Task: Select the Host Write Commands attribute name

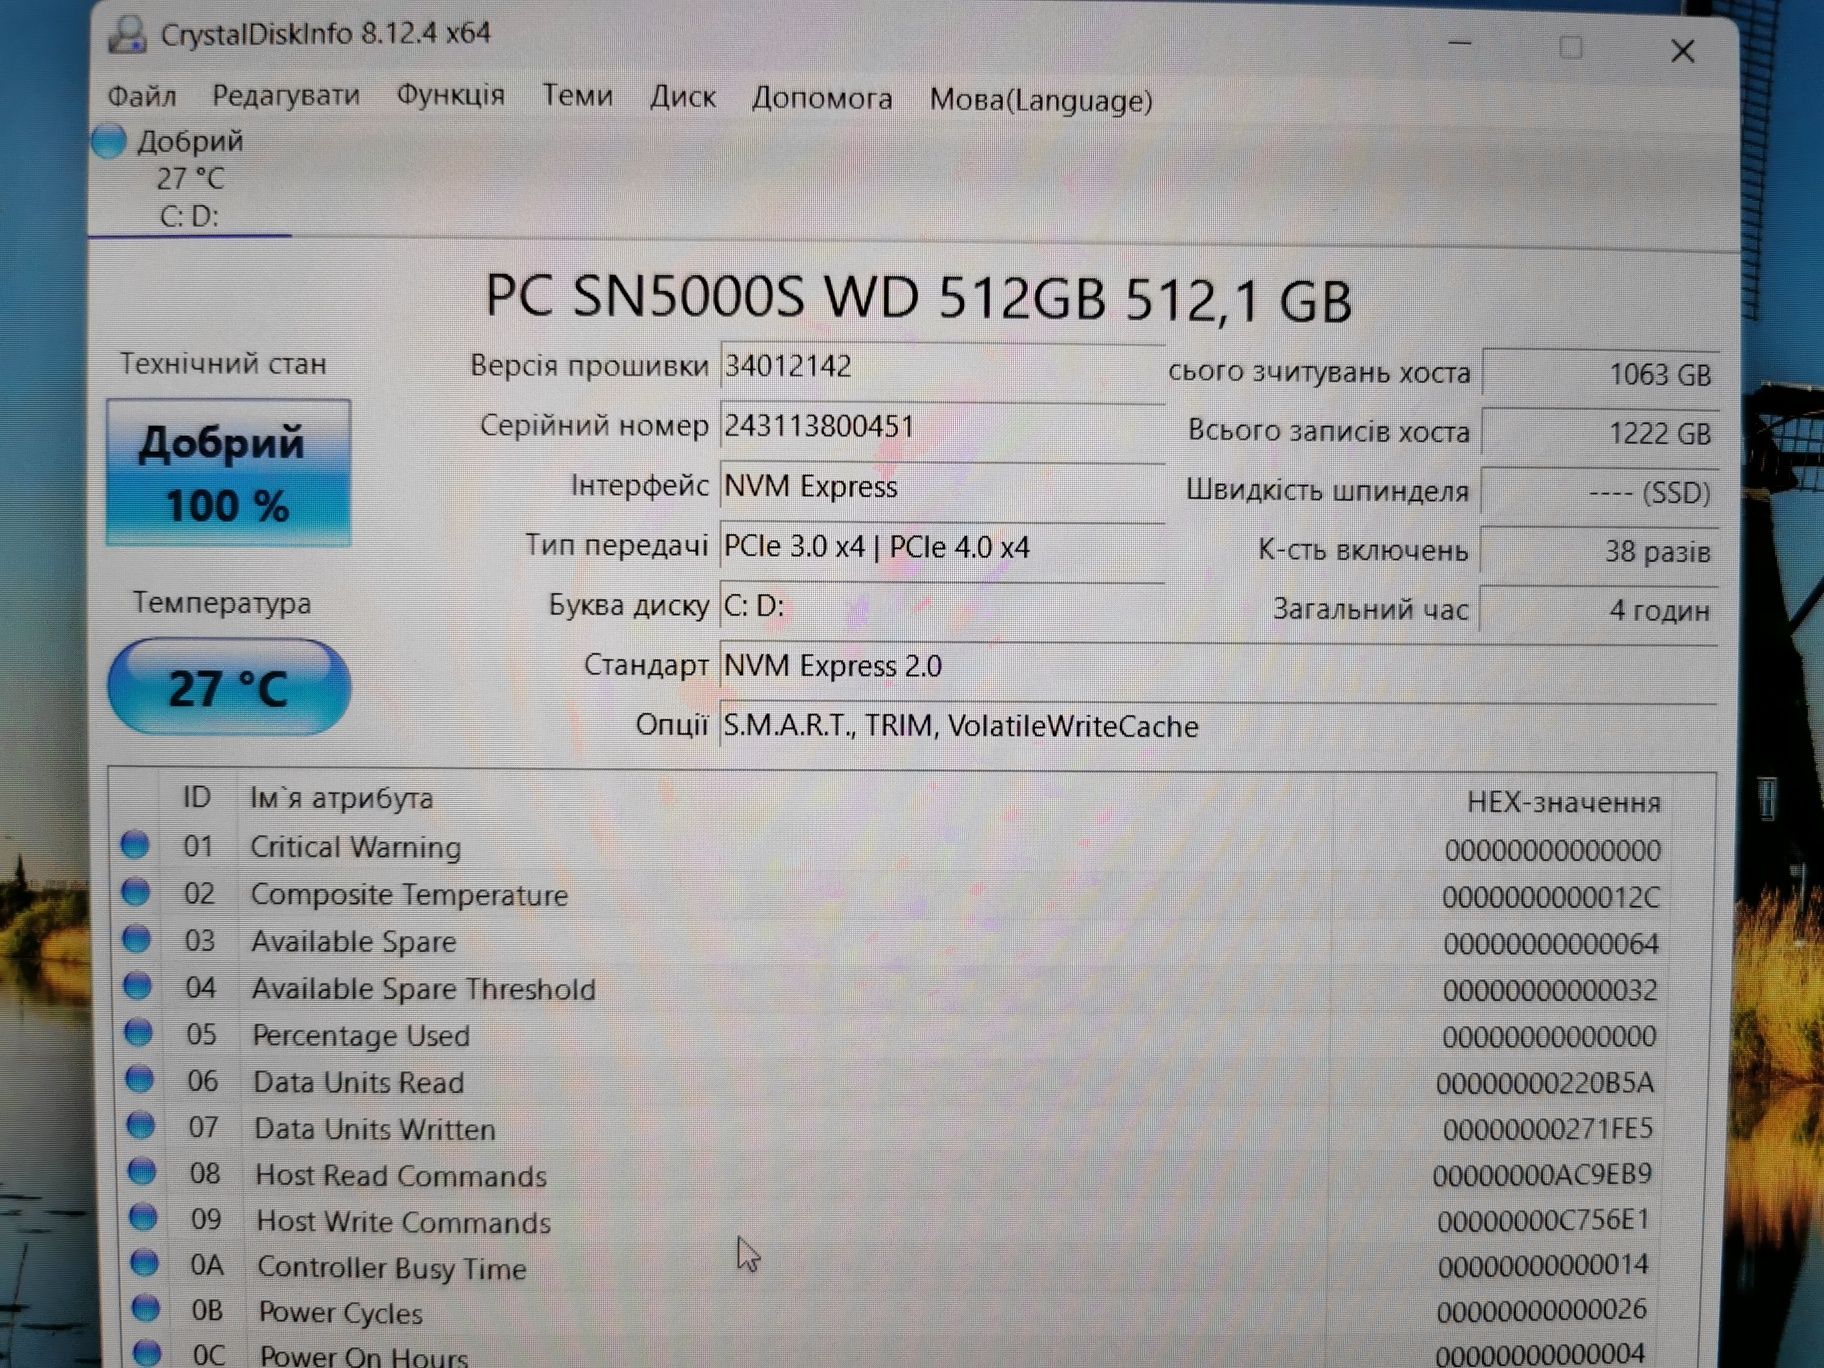Action: coord(404,1222)
